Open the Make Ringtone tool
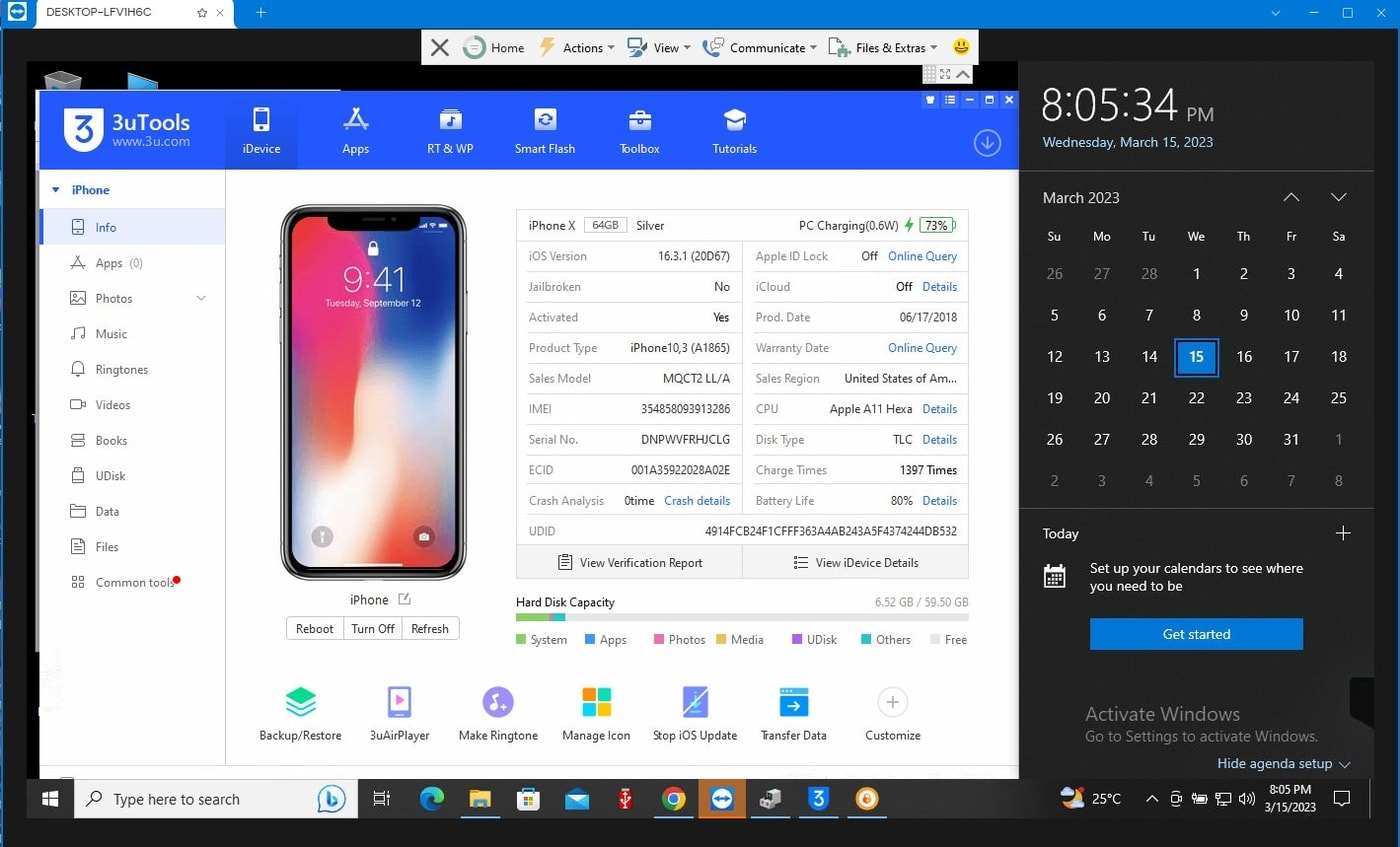1400x847 pixels. [497, 712]
